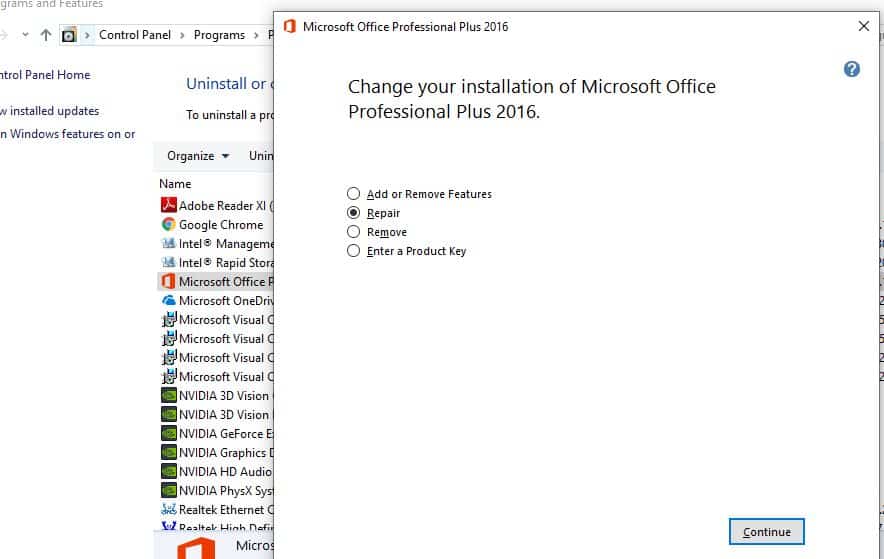Select Adobe Reader XI program row
This screenshot has width=884, height=559.
216,205
